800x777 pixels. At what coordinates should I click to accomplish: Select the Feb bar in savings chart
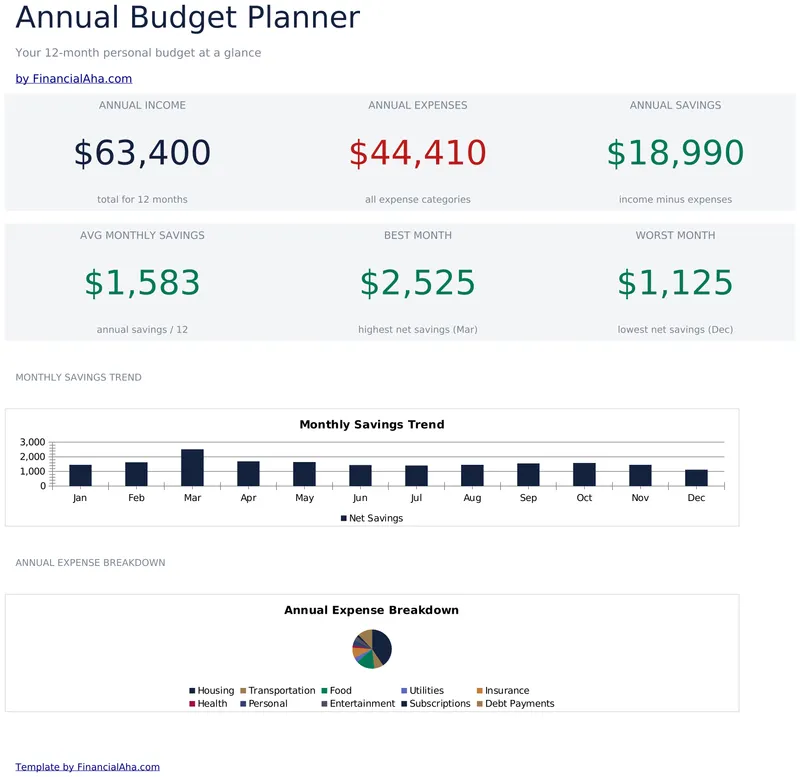136,474
